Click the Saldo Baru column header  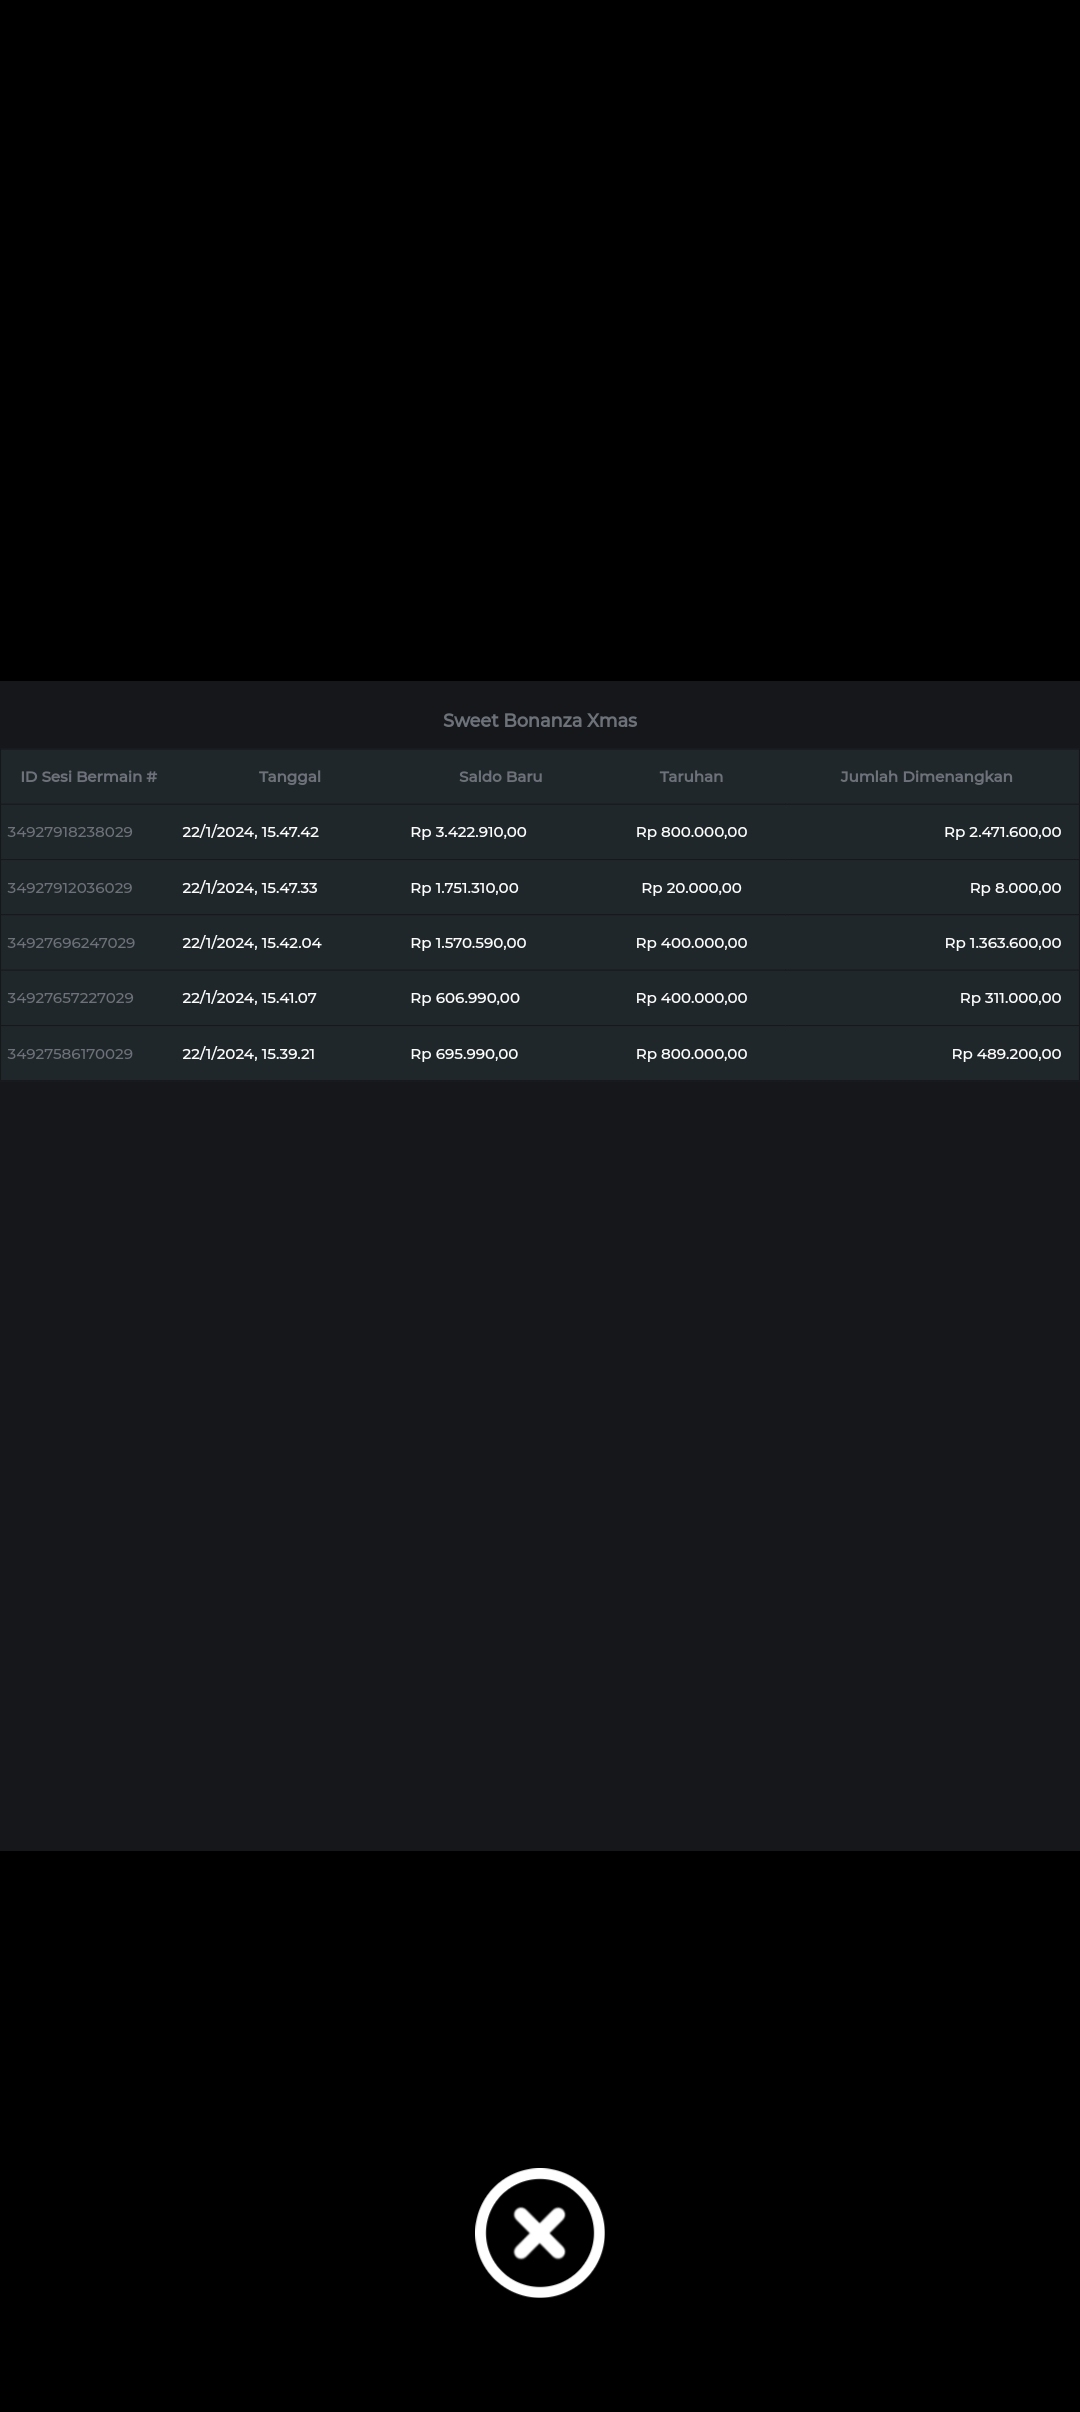tap(500, 777)
